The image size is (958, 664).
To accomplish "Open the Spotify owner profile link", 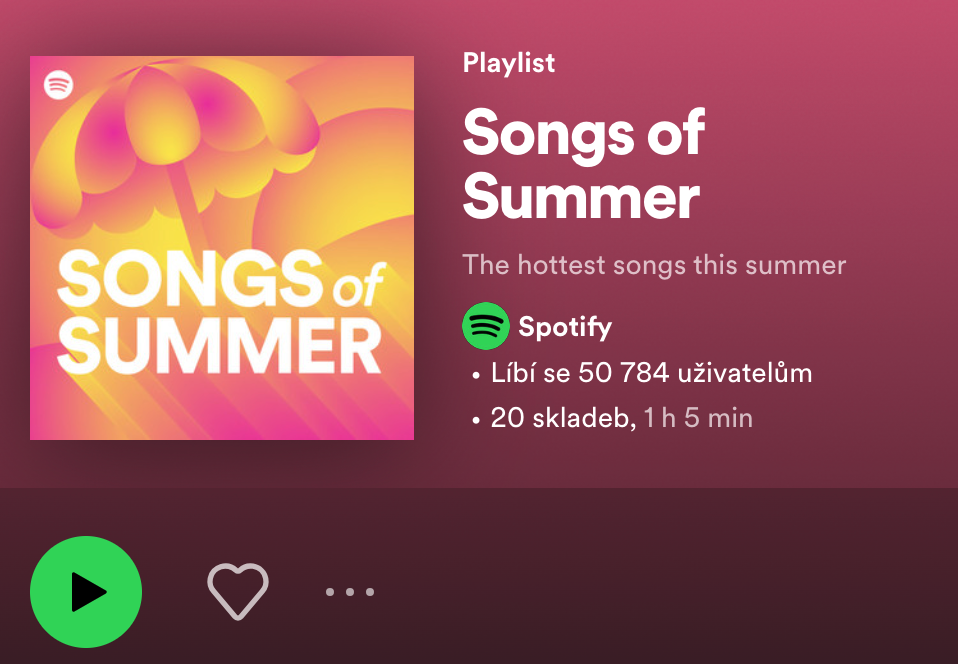I will coord(565,327).
